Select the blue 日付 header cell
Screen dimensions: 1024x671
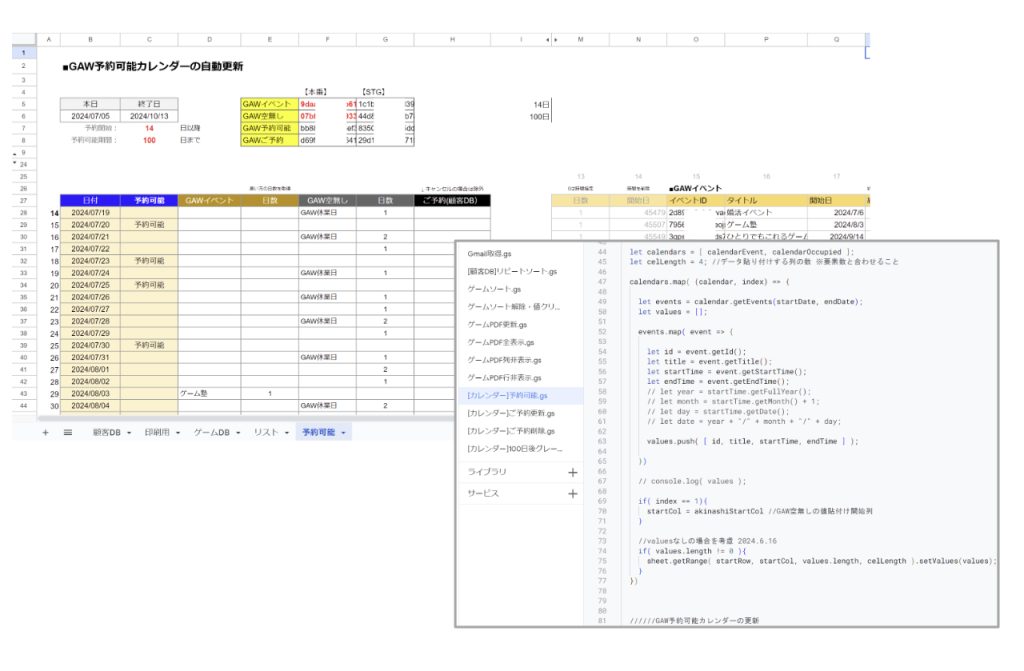(x=90, y=200)
